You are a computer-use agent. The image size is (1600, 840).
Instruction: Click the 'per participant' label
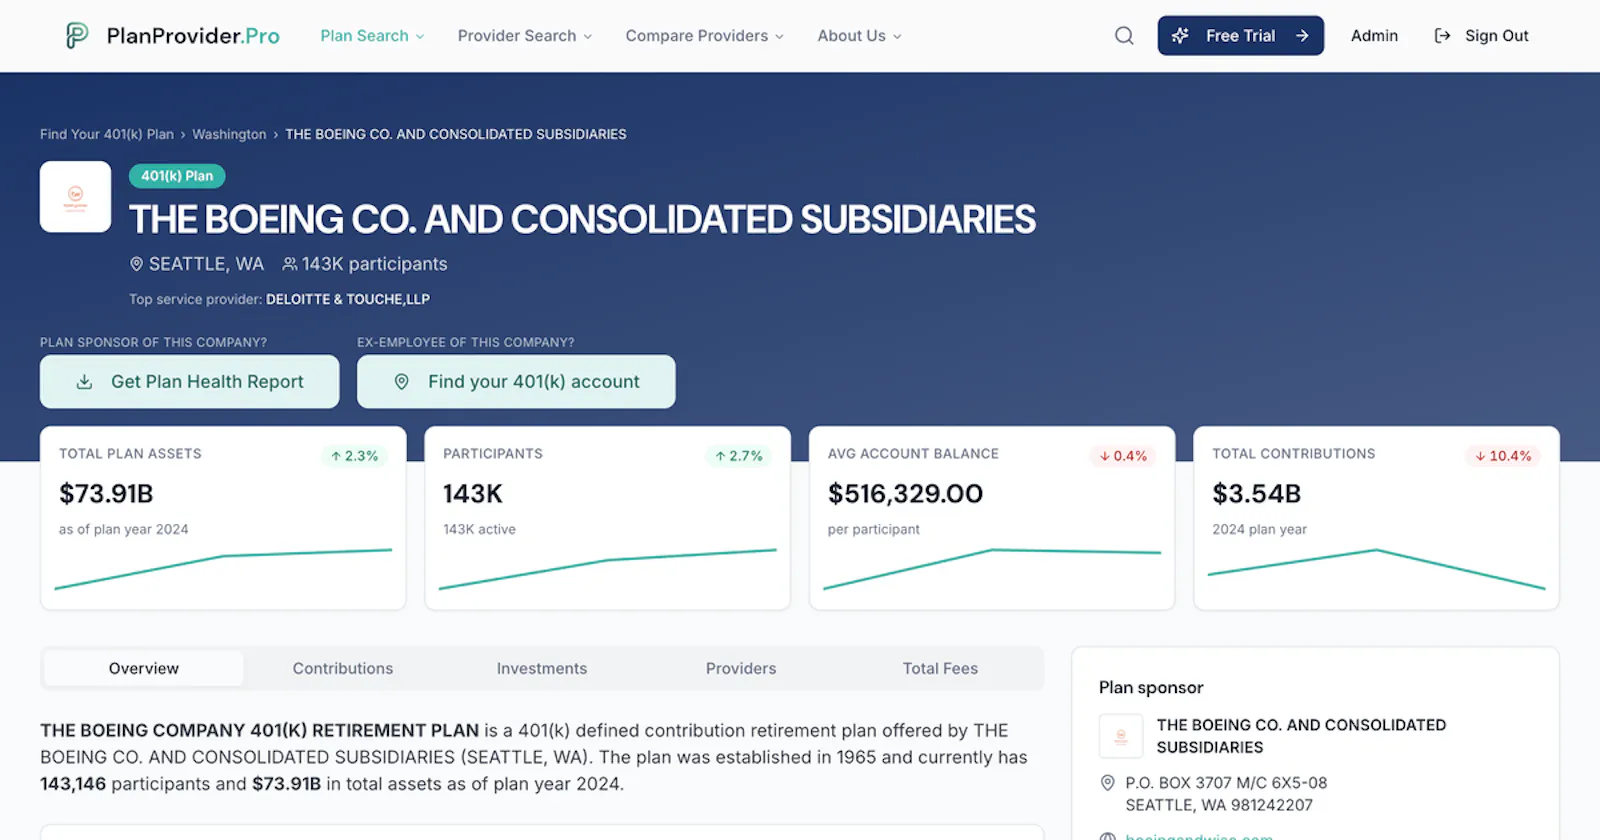tap(873, 529)
